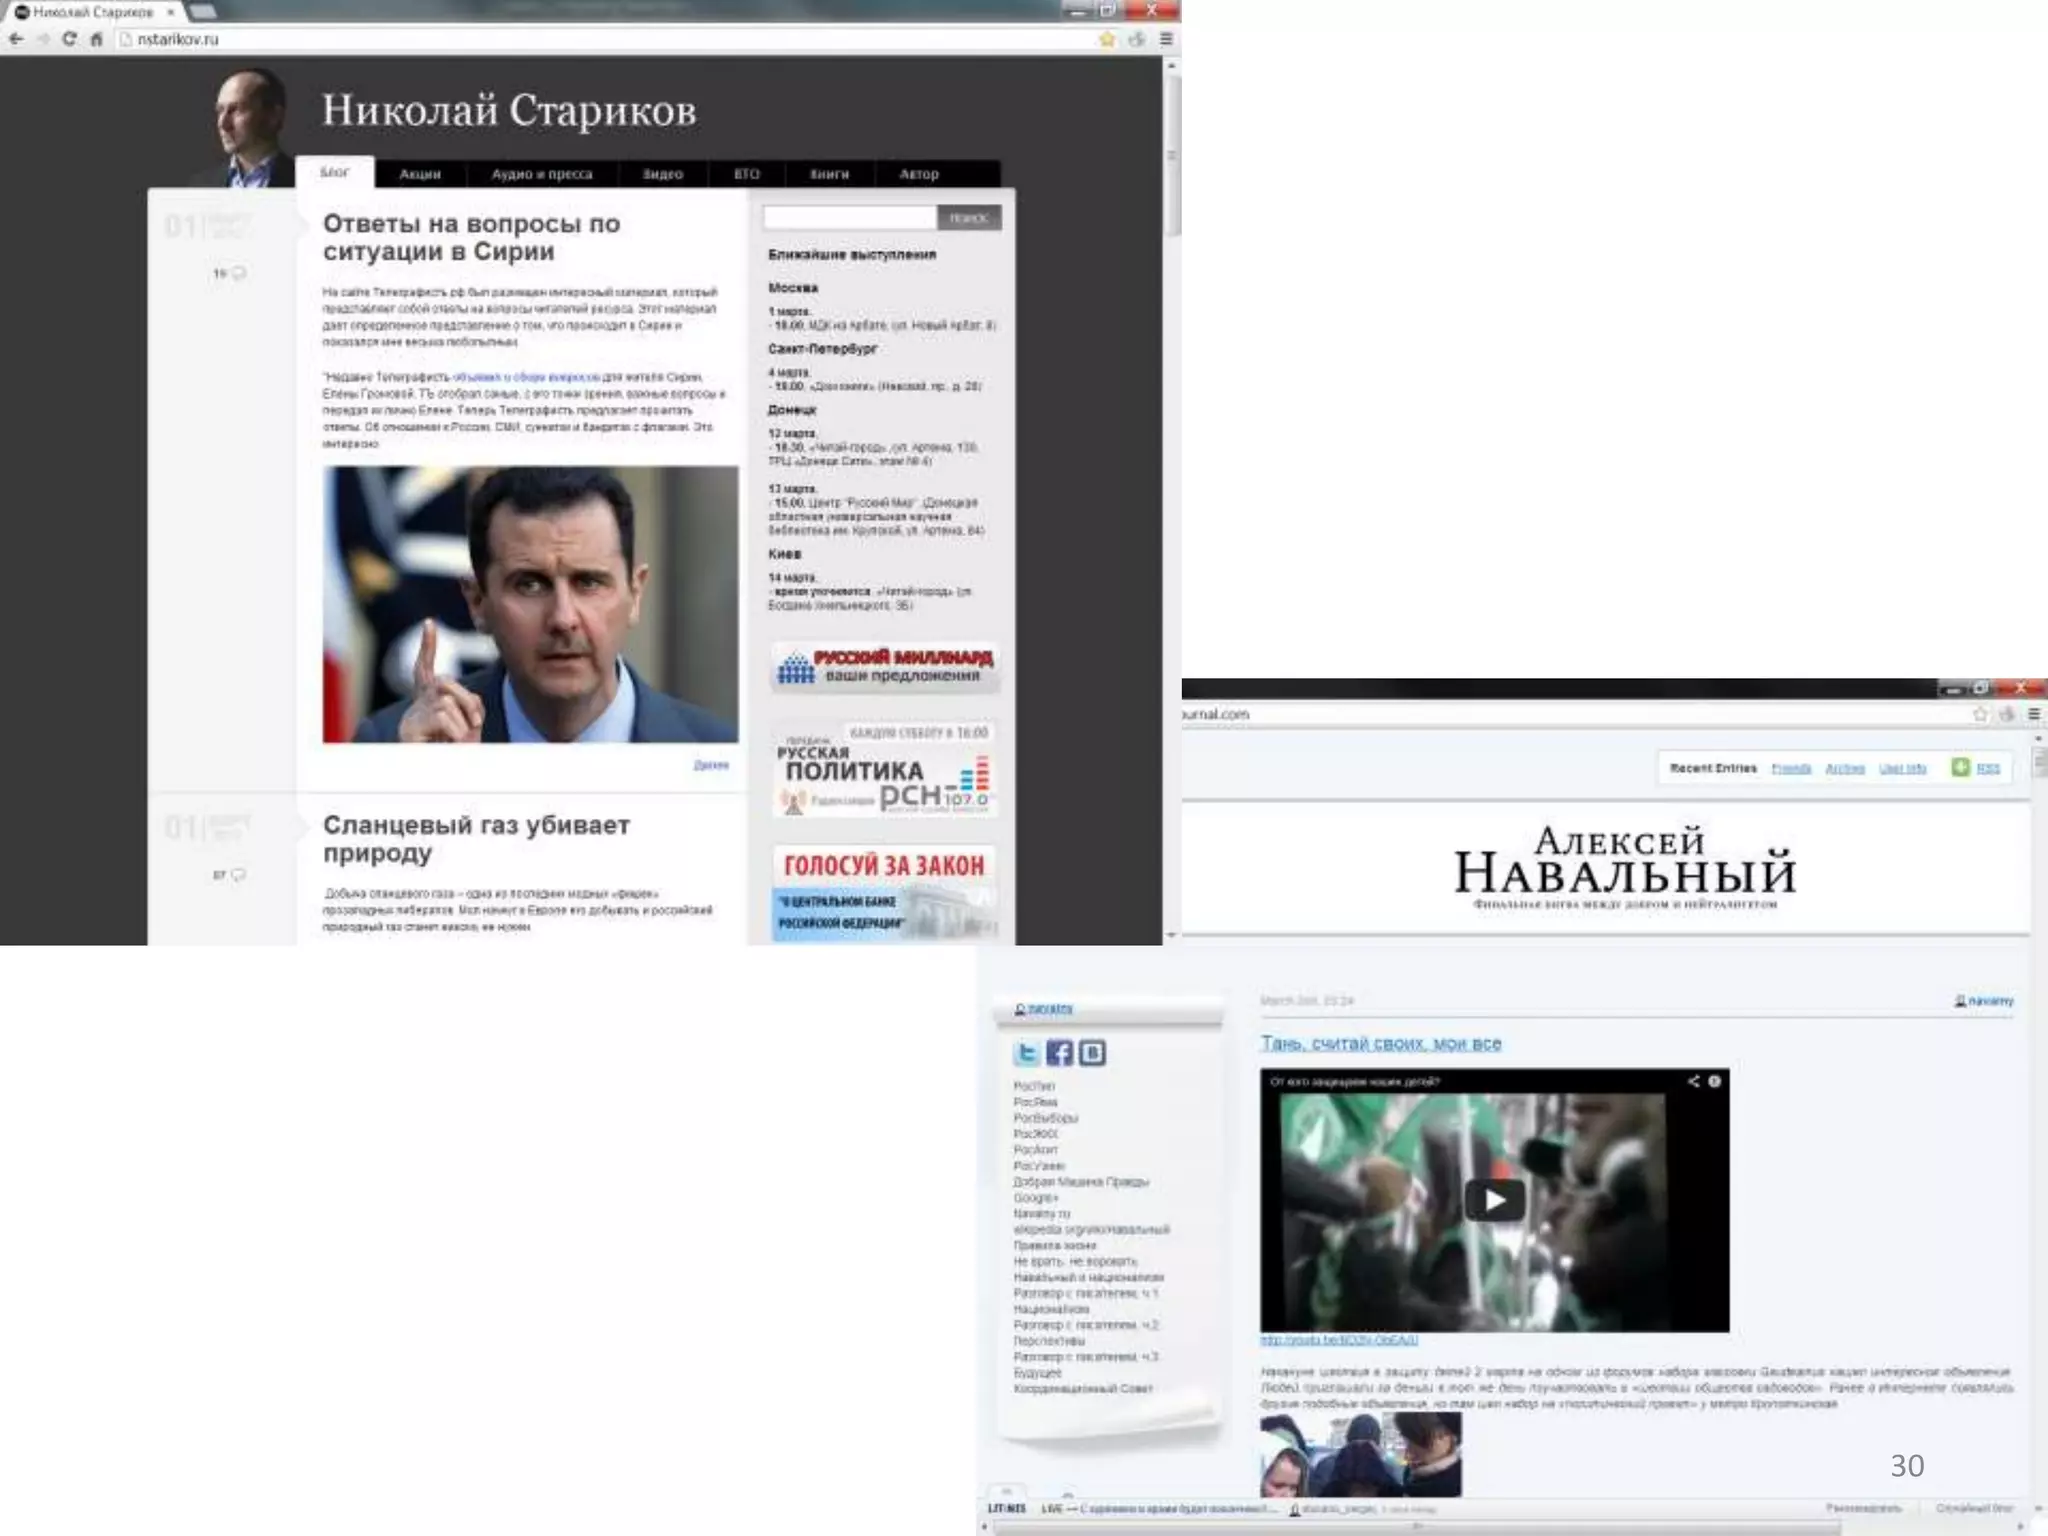Open the Archive link in Navalny header
Screen dimensions: 2048x1536
(1845, 768)
